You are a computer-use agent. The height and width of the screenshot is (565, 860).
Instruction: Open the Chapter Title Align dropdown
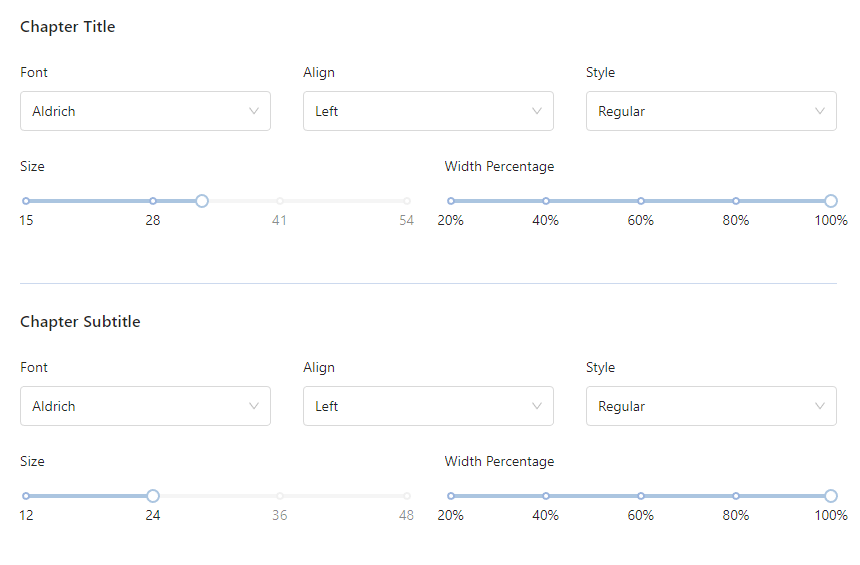[428, 111]
